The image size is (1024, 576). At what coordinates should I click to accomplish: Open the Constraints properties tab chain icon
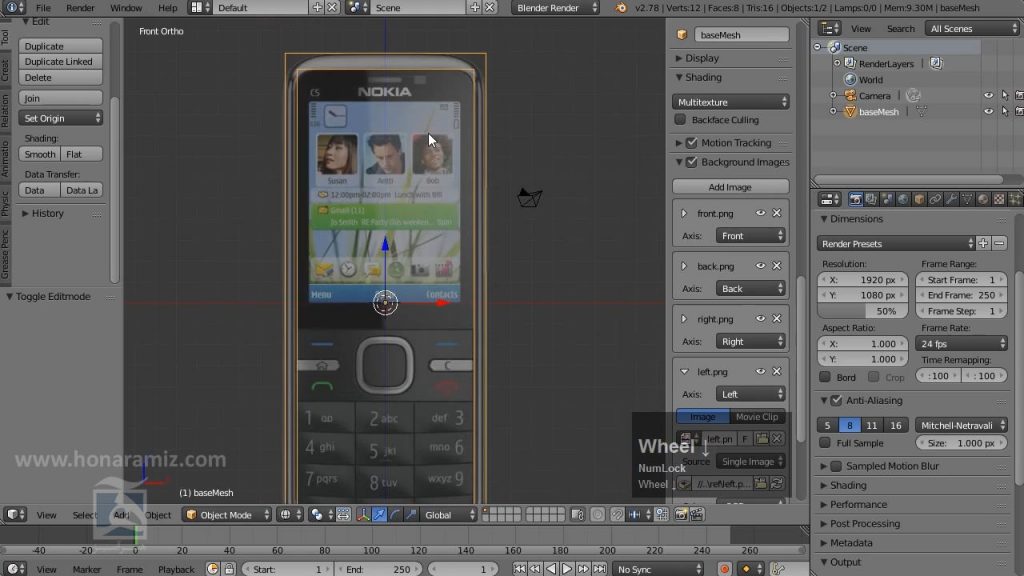click(x=935, y=199)
